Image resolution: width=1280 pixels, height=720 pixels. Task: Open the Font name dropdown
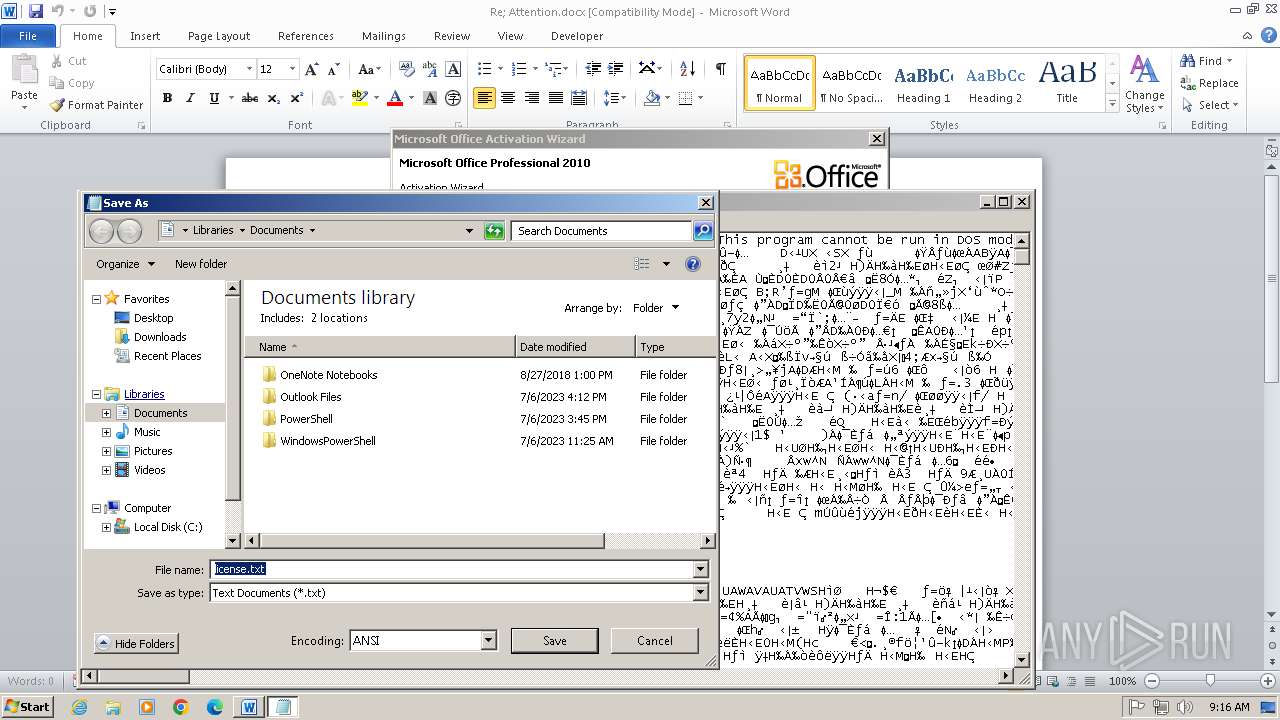[249, 69]
